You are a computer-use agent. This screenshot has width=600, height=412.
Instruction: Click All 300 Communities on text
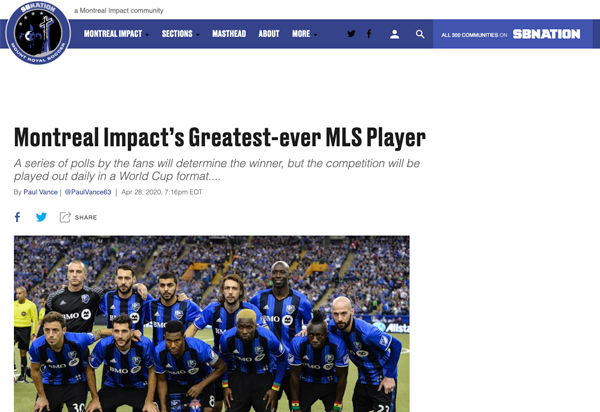pos(474,35)
